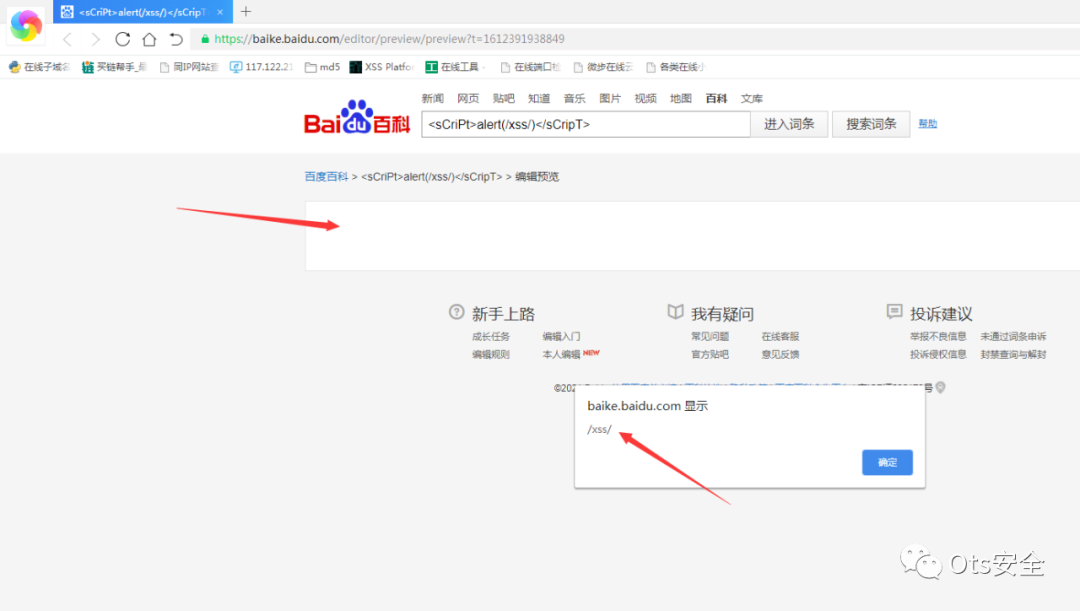1080x611 pixels.
Task: Open the 举报不良信息 link
Action: 938,336
